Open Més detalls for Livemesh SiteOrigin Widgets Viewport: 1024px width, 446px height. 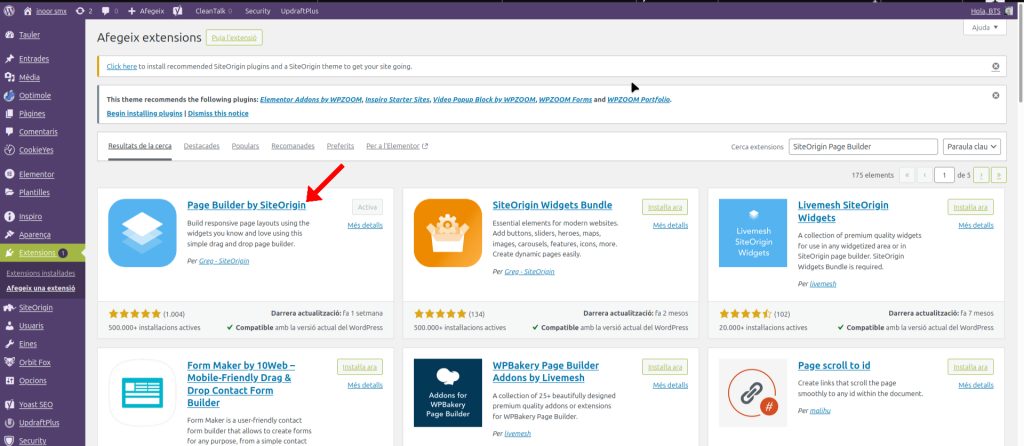975,226
